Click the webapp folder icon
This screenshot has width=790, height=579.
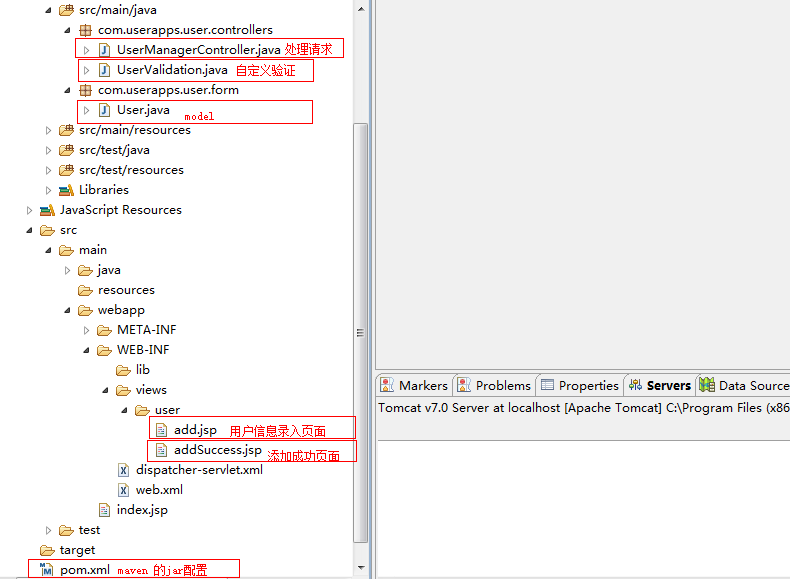pos(85,310)
